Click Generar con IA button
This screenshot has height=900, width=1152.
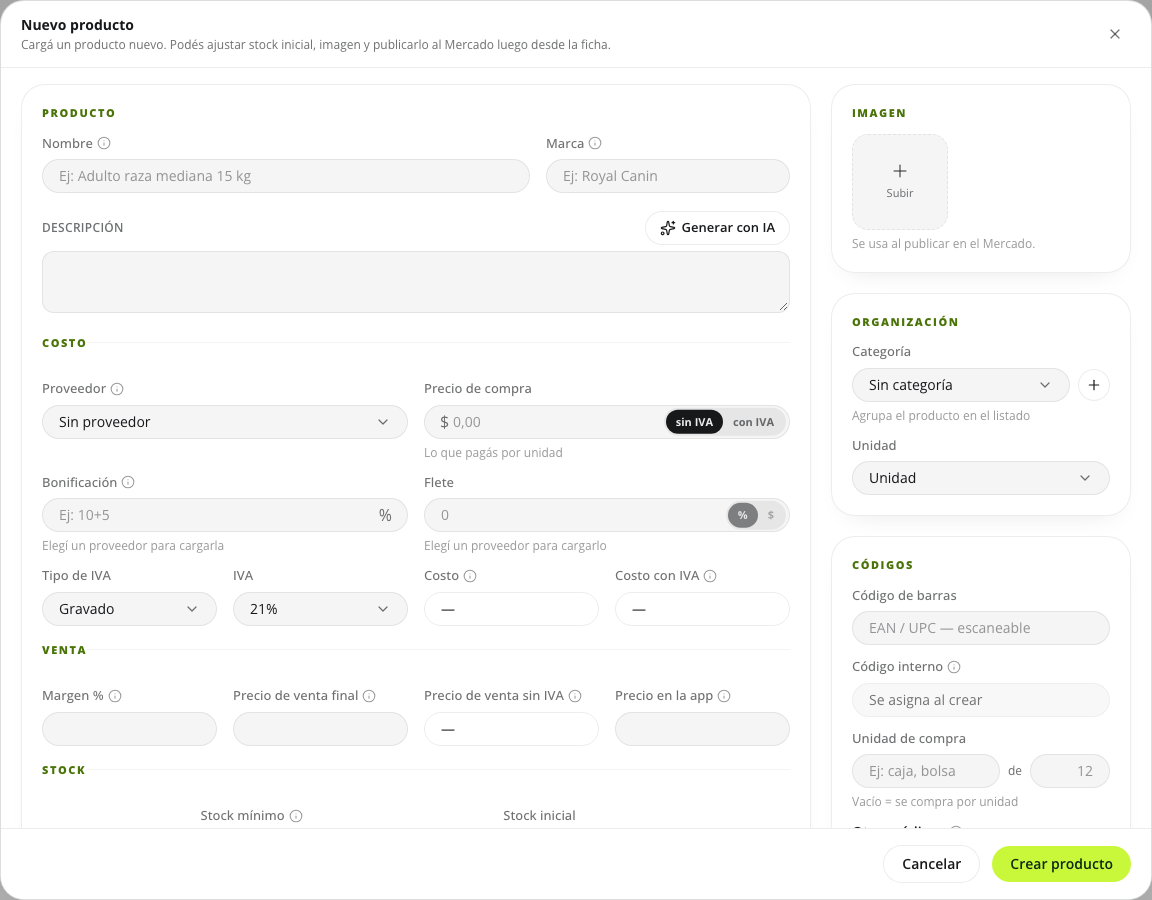717,228
